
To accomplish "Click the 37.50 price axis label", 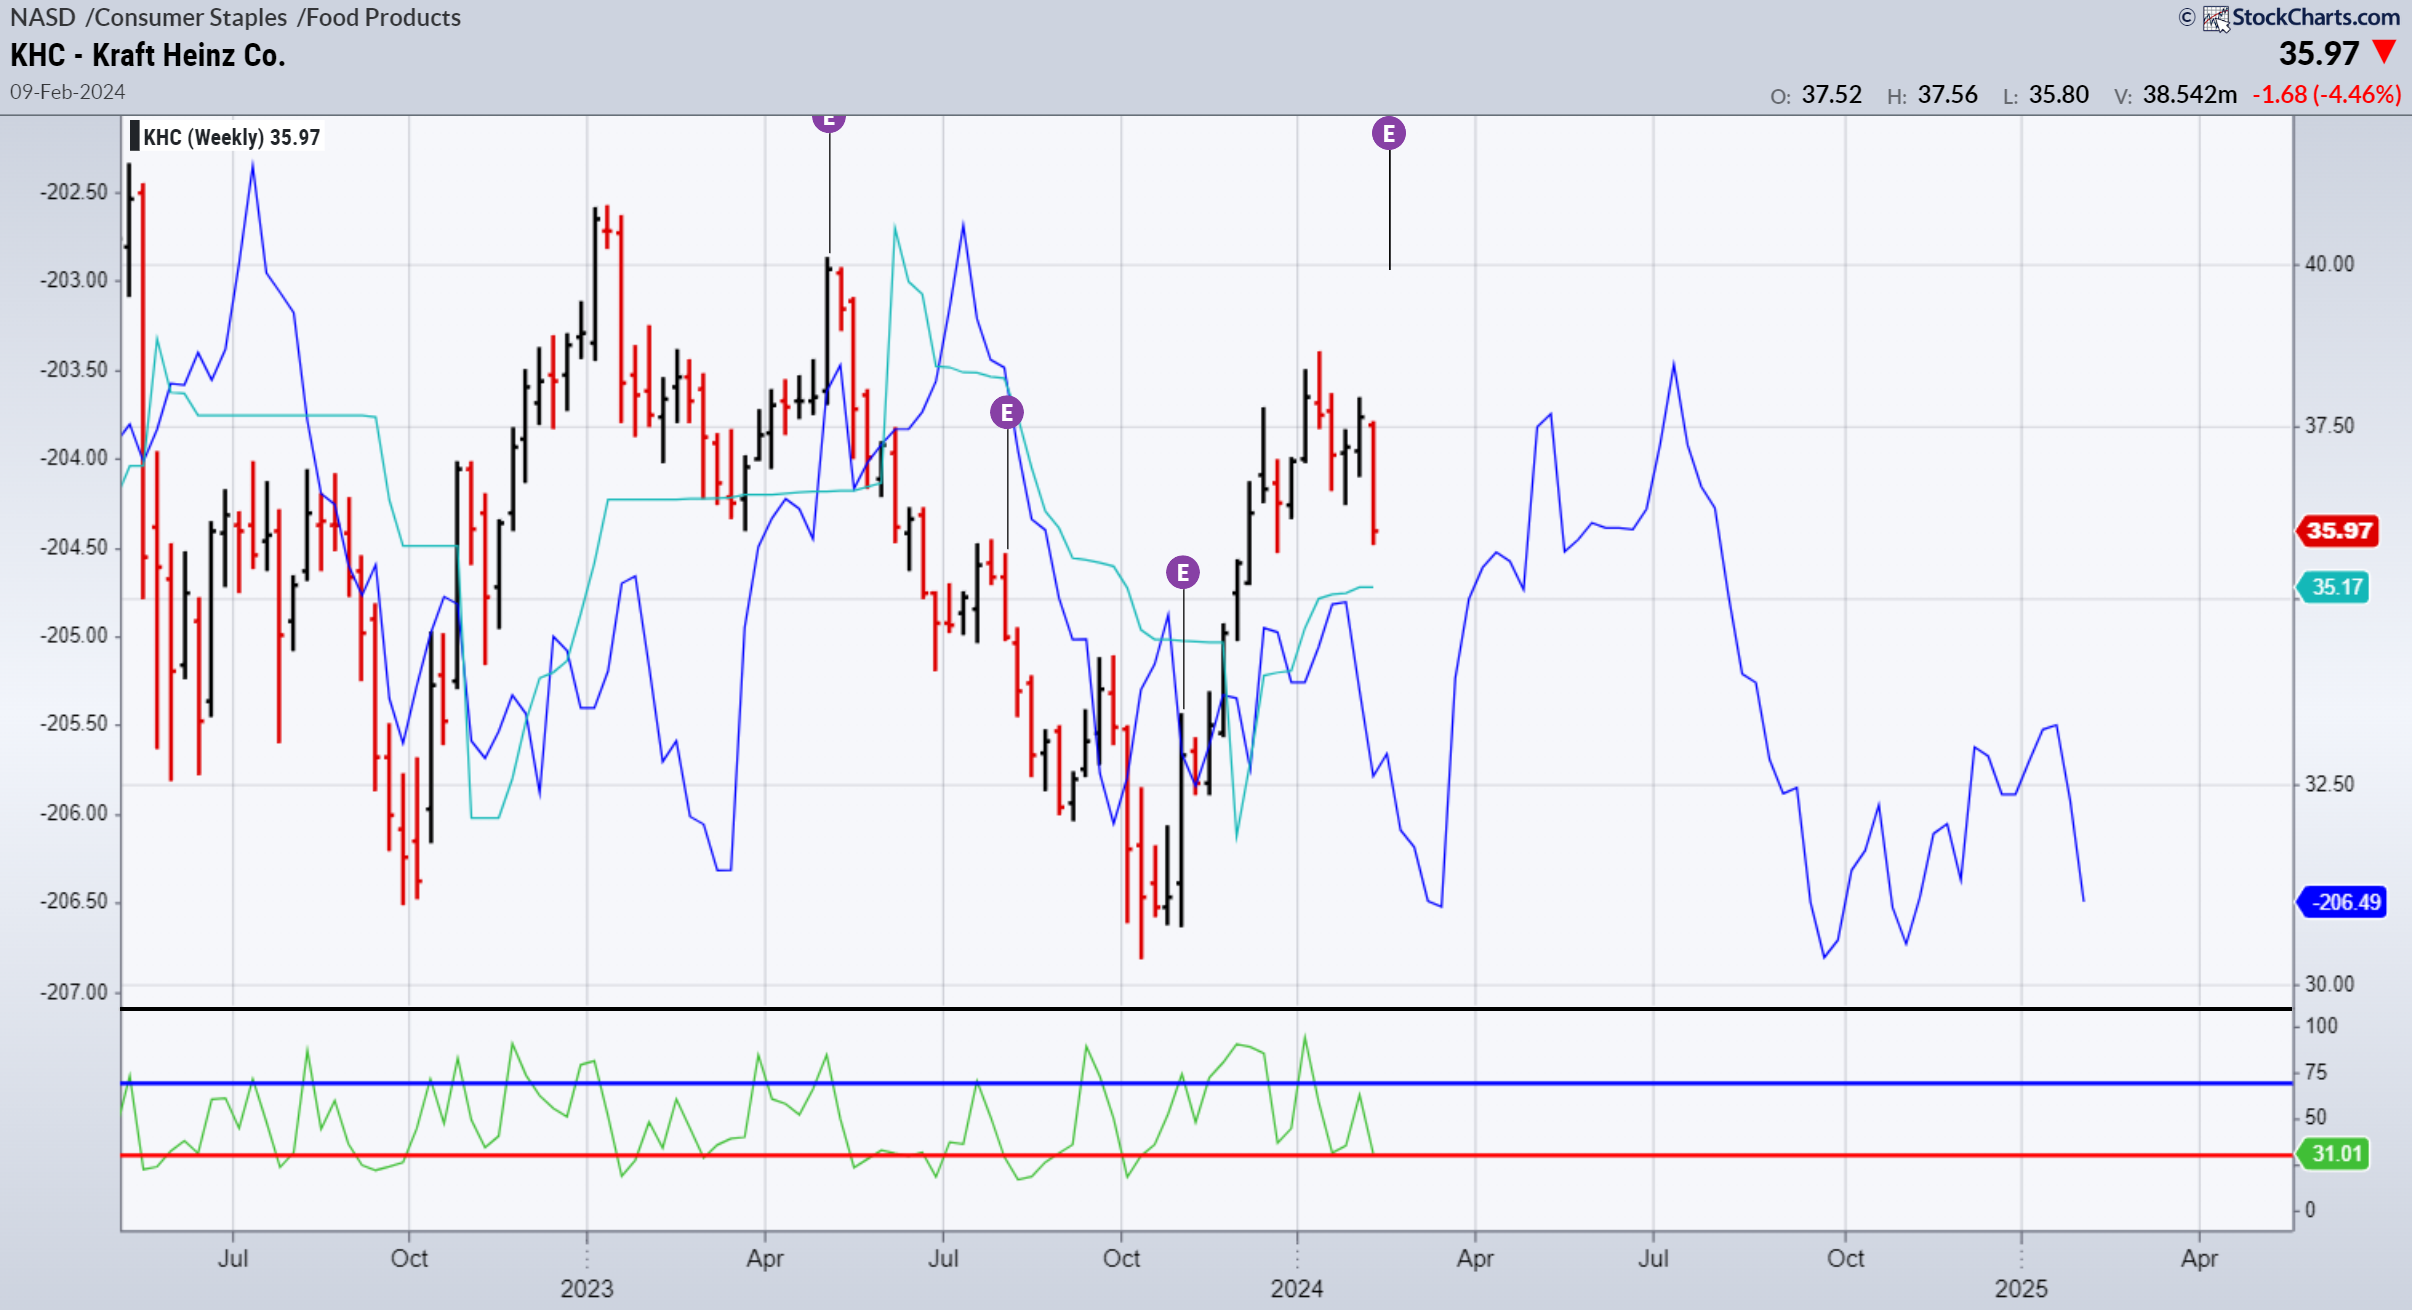I will [2329, 426].
